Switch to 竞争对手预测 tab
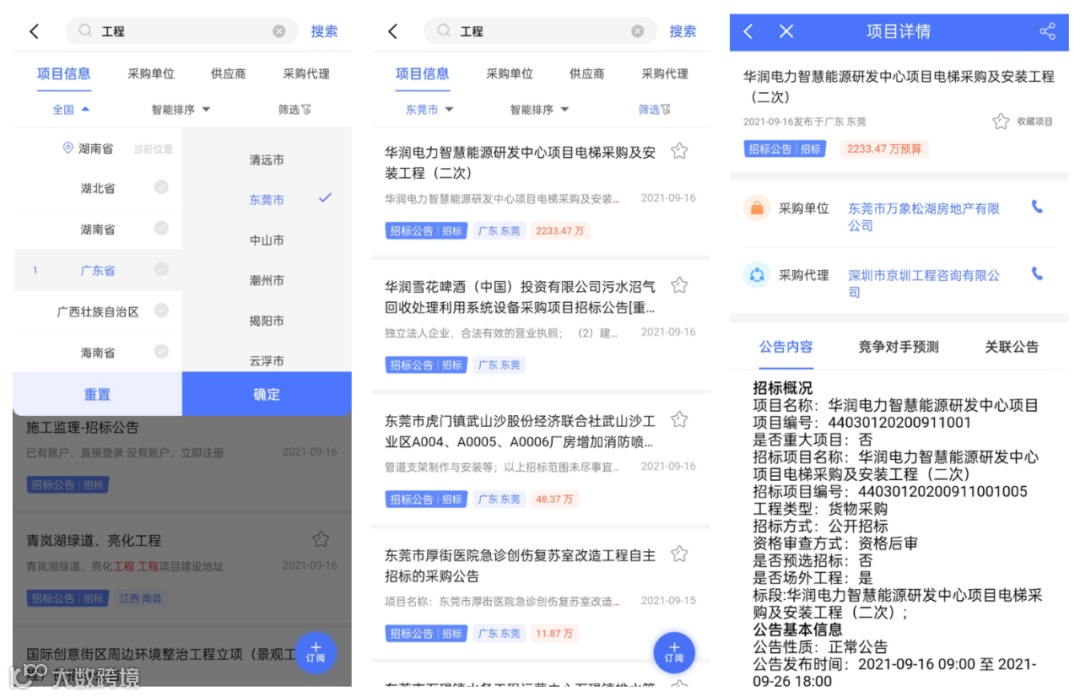This screenshot has width=1080, height=697. tap(898, 346)
